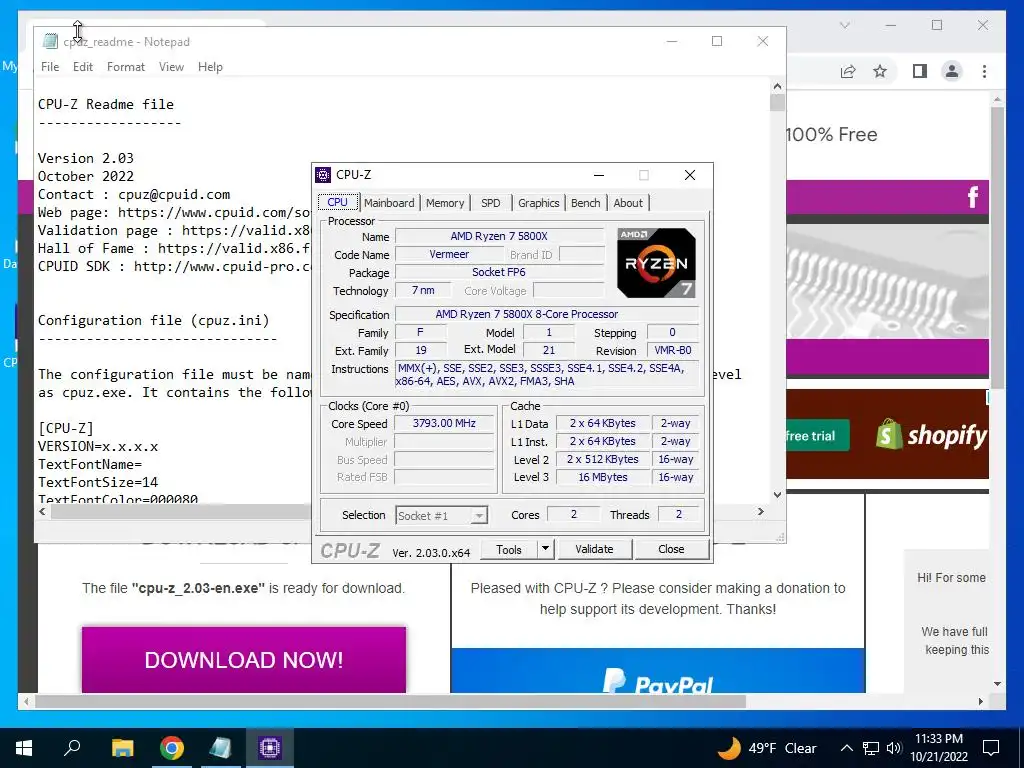The width and height of the screenshot is (1024, 768).
Task: Click the Name field AMD Ryzen 7 5800X
Action: 499,236
